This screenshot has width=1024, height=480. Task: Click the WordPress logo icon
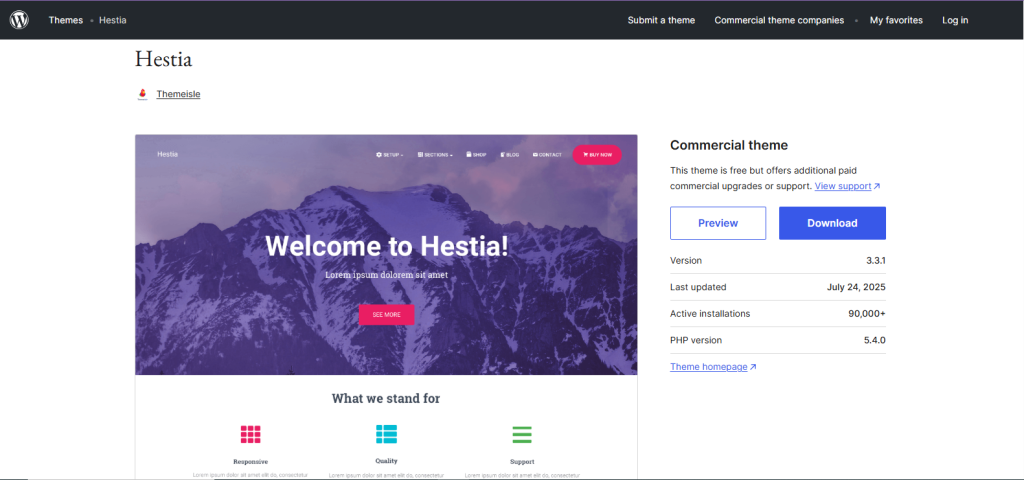tap(19, 20)
